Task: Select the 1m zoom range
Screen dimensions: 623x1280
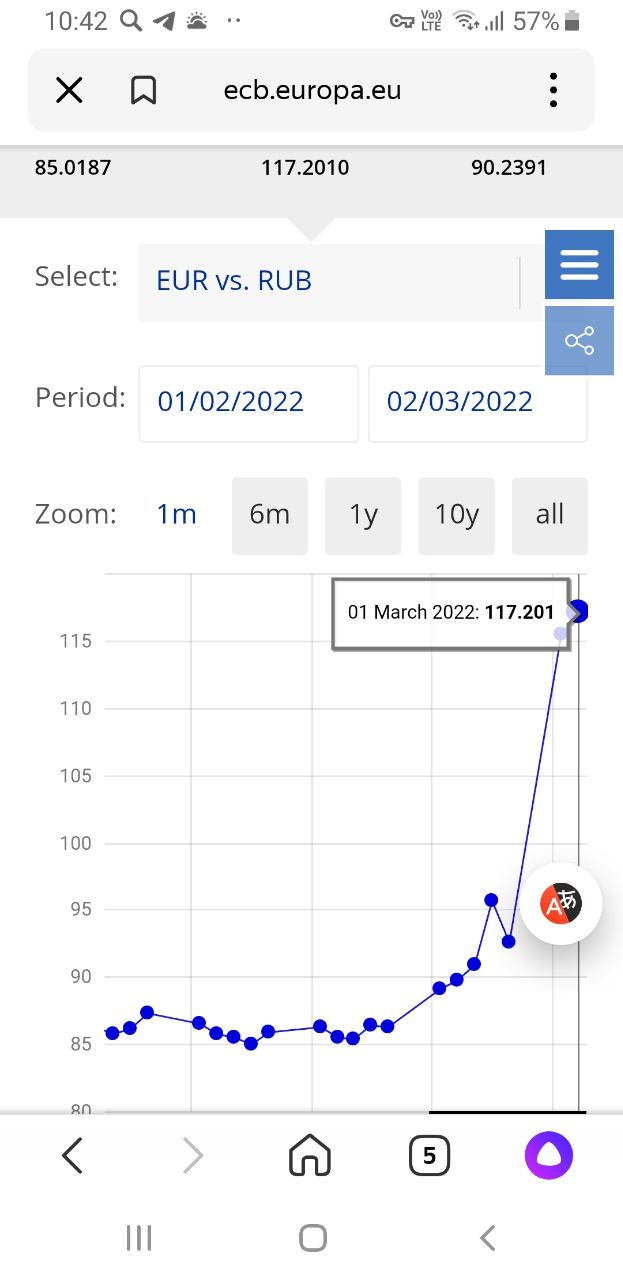Action: click(177, 515)
